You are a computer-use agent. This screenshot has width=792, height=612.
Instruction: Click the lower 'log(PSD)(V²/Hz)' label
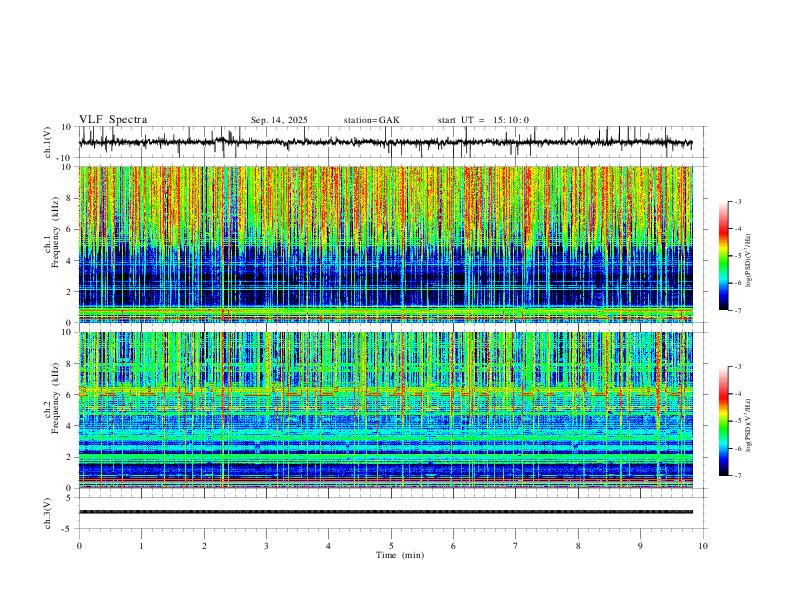pos(748,426)
